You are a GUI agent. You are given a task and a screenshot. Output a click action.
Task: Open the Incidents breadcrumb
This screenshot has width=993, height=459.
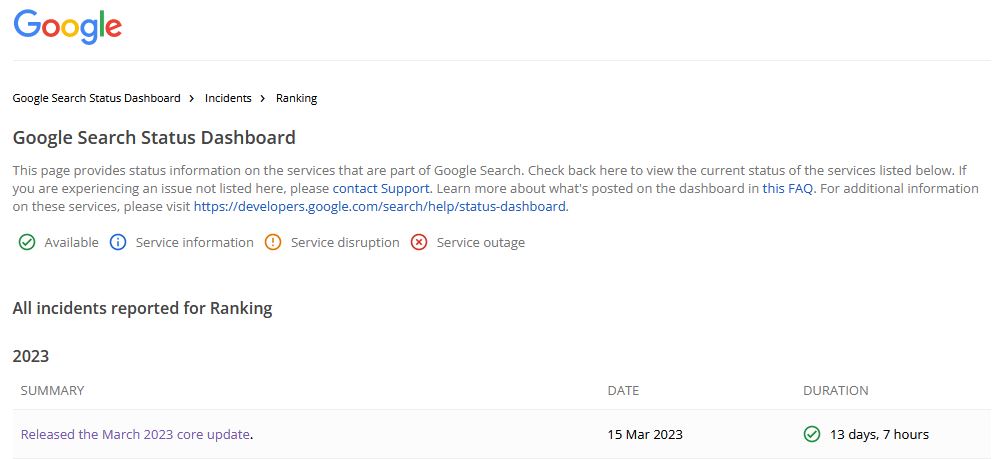228,98
